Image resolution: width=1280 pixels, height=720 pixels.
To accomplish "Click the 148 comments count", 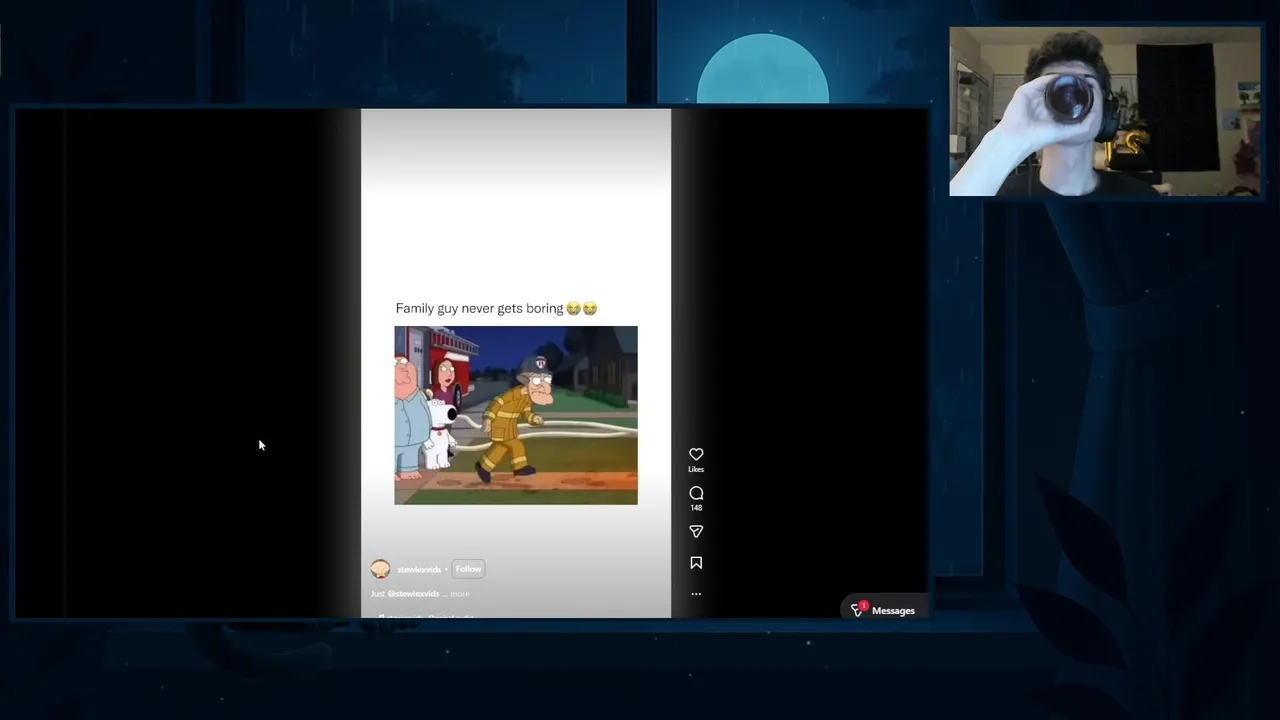I will 696,508.
